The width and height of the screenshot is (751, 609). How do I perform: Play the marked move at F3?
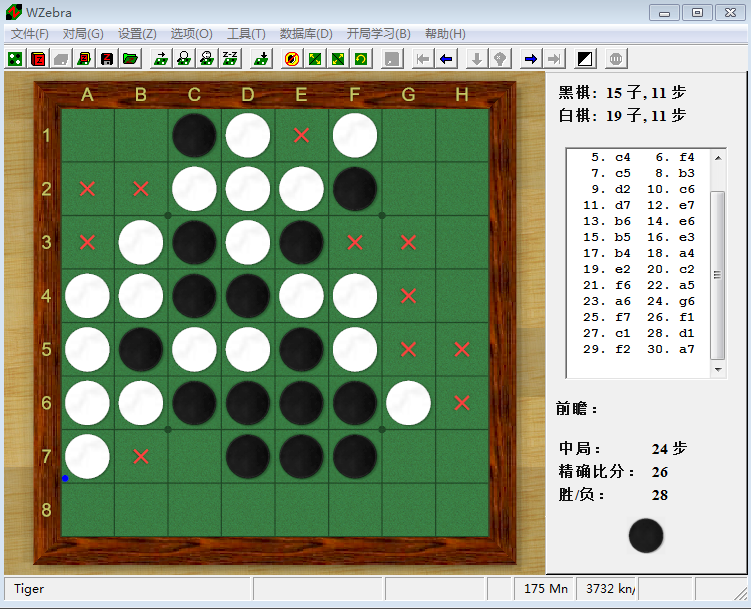[x=355, y=243]
